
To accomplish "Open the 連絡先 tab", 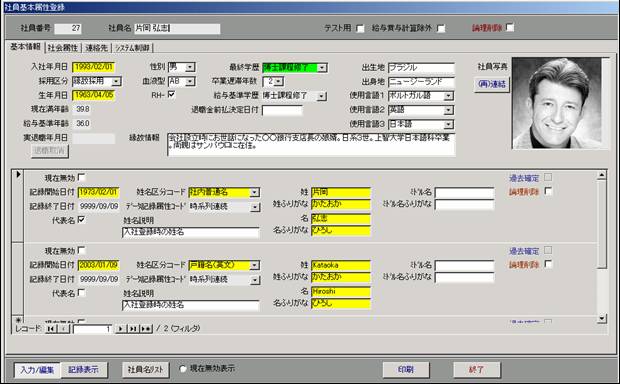I will [96, 48].
